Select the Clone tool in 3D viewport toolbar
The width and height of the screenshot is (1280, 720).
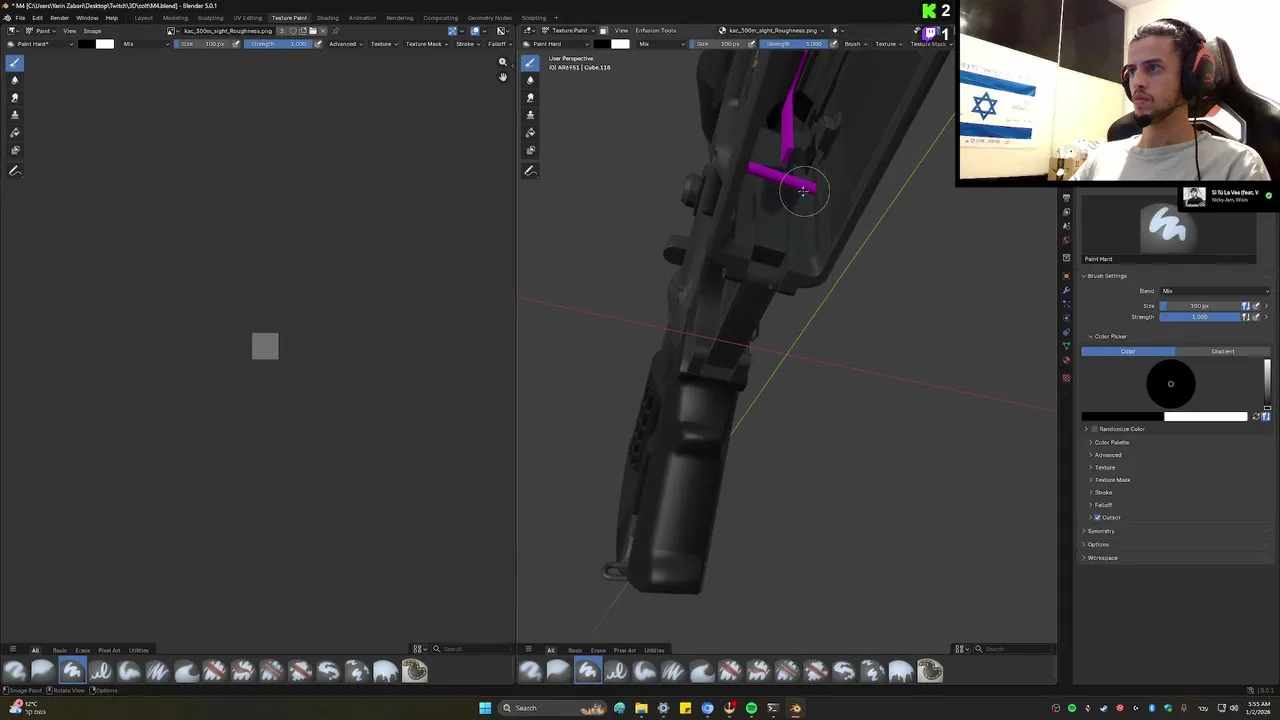pos(530,115)
